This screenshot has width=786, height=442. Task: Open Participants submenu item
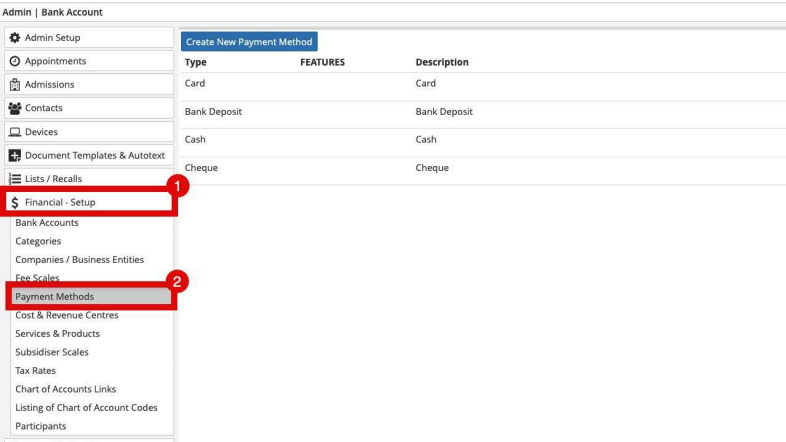click(41, 426)
